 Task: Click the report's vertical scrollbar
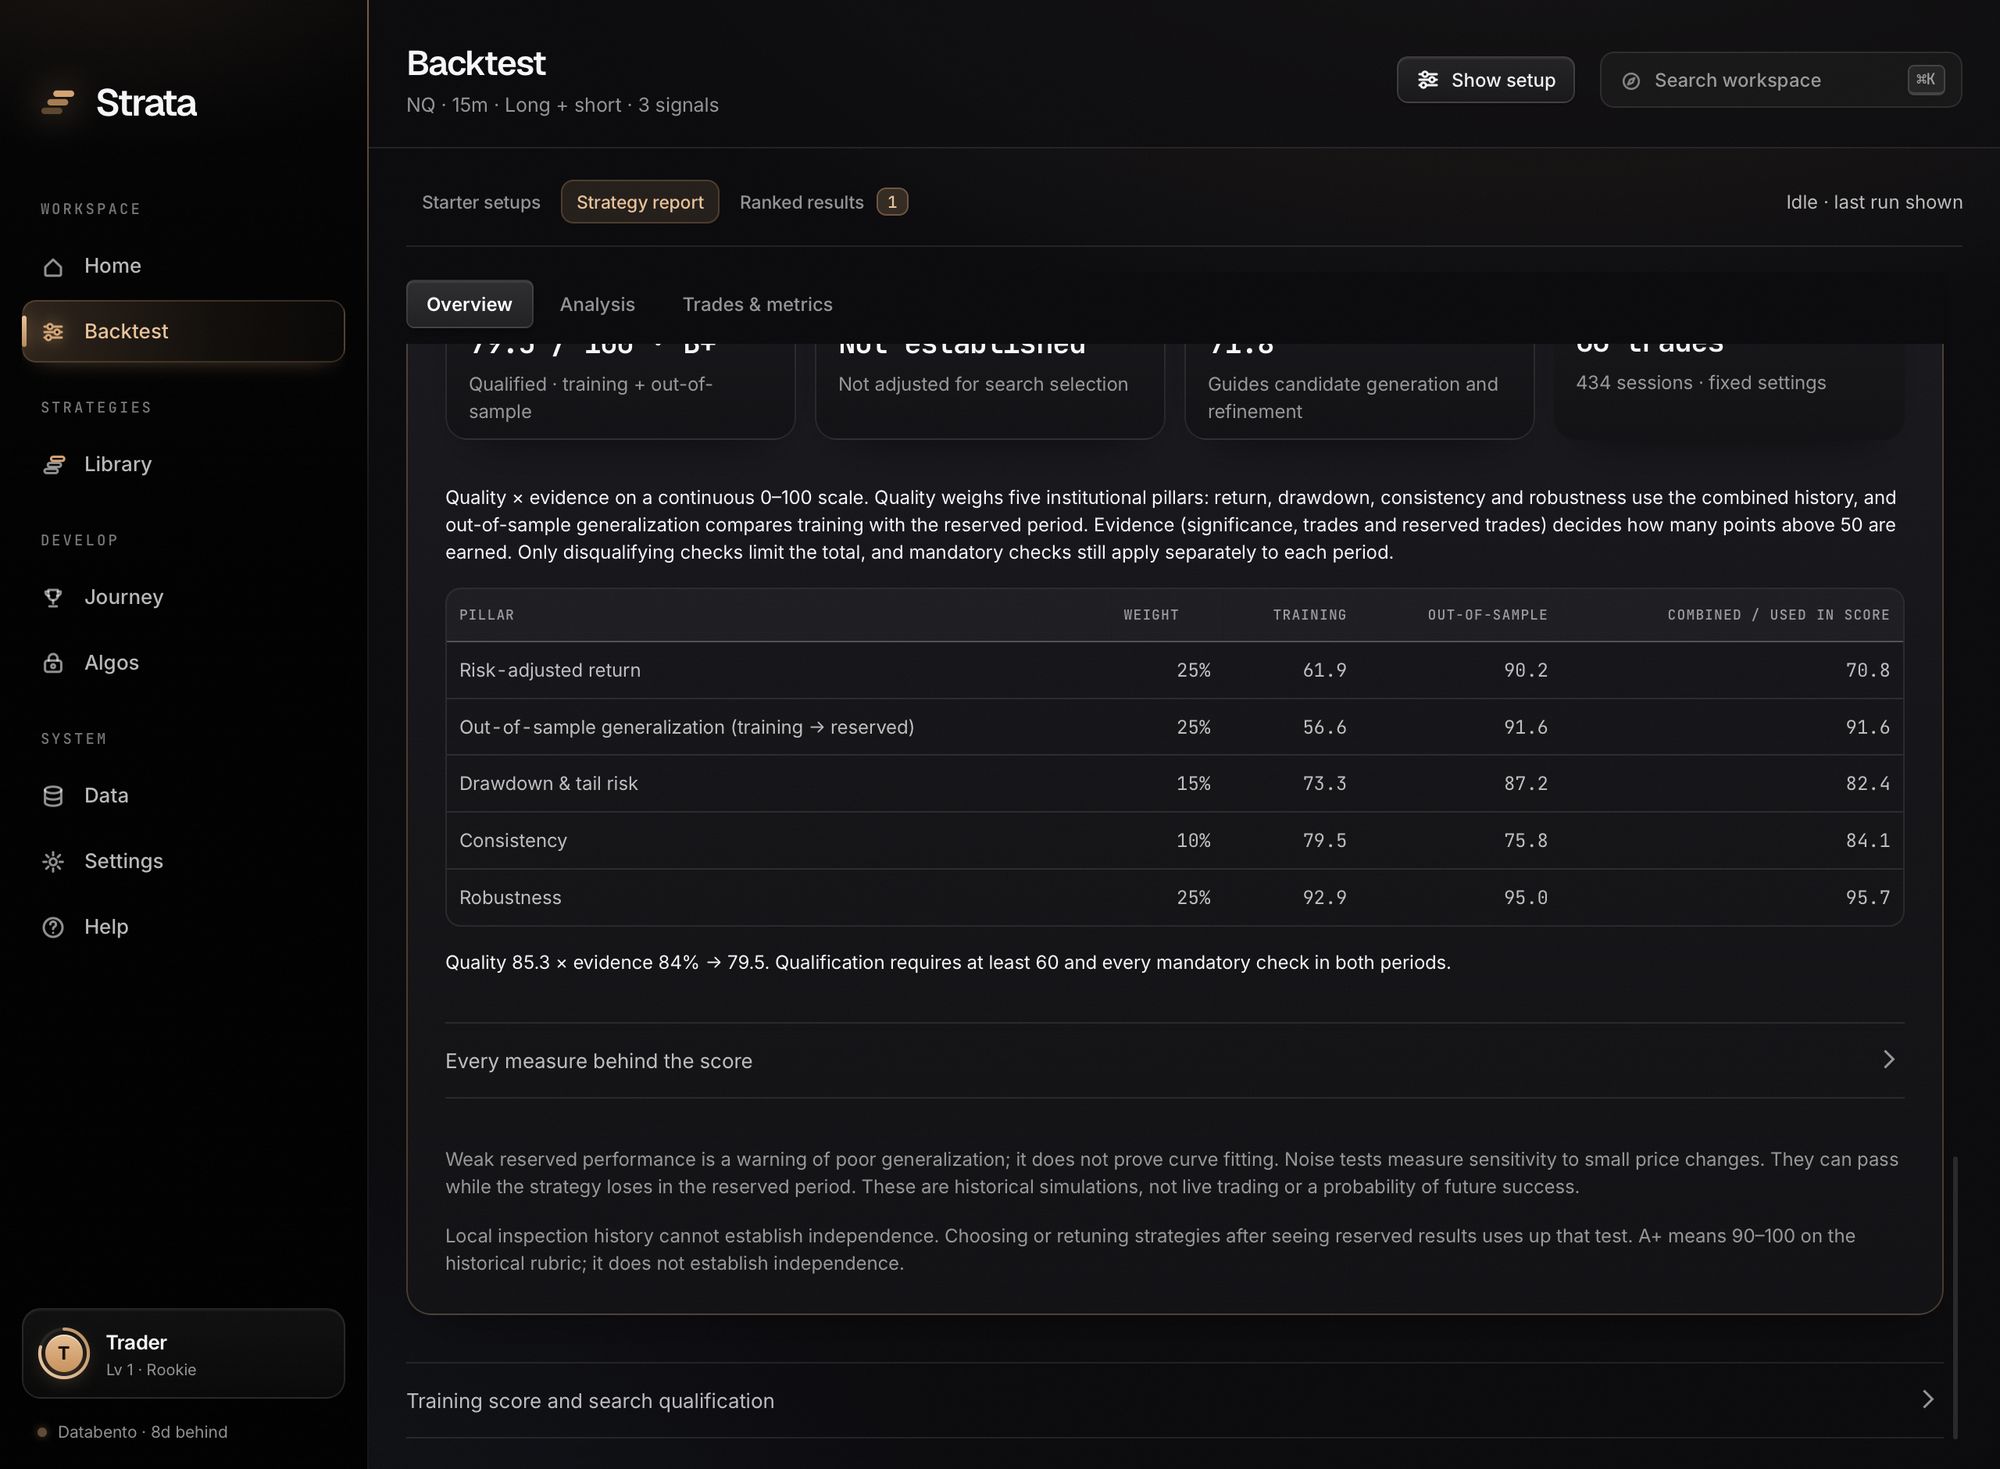pos(1954,1297)
